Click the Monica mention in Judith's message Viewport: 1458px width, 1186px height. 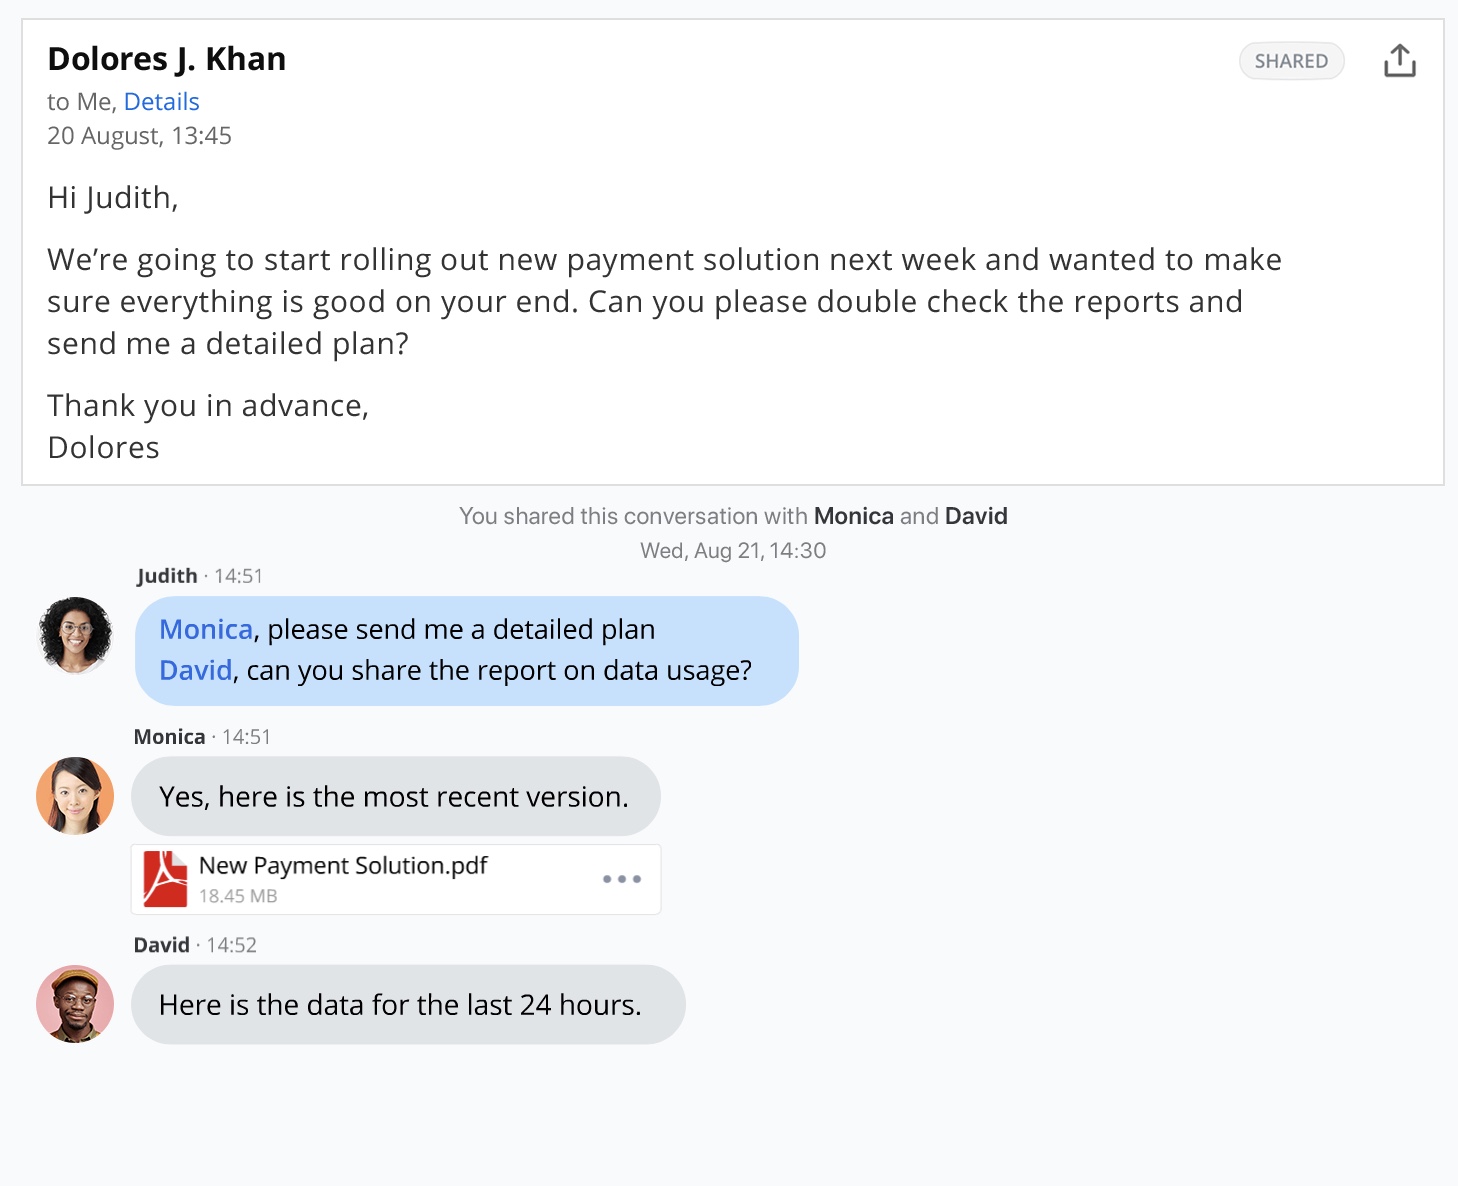tap(206, 629)
